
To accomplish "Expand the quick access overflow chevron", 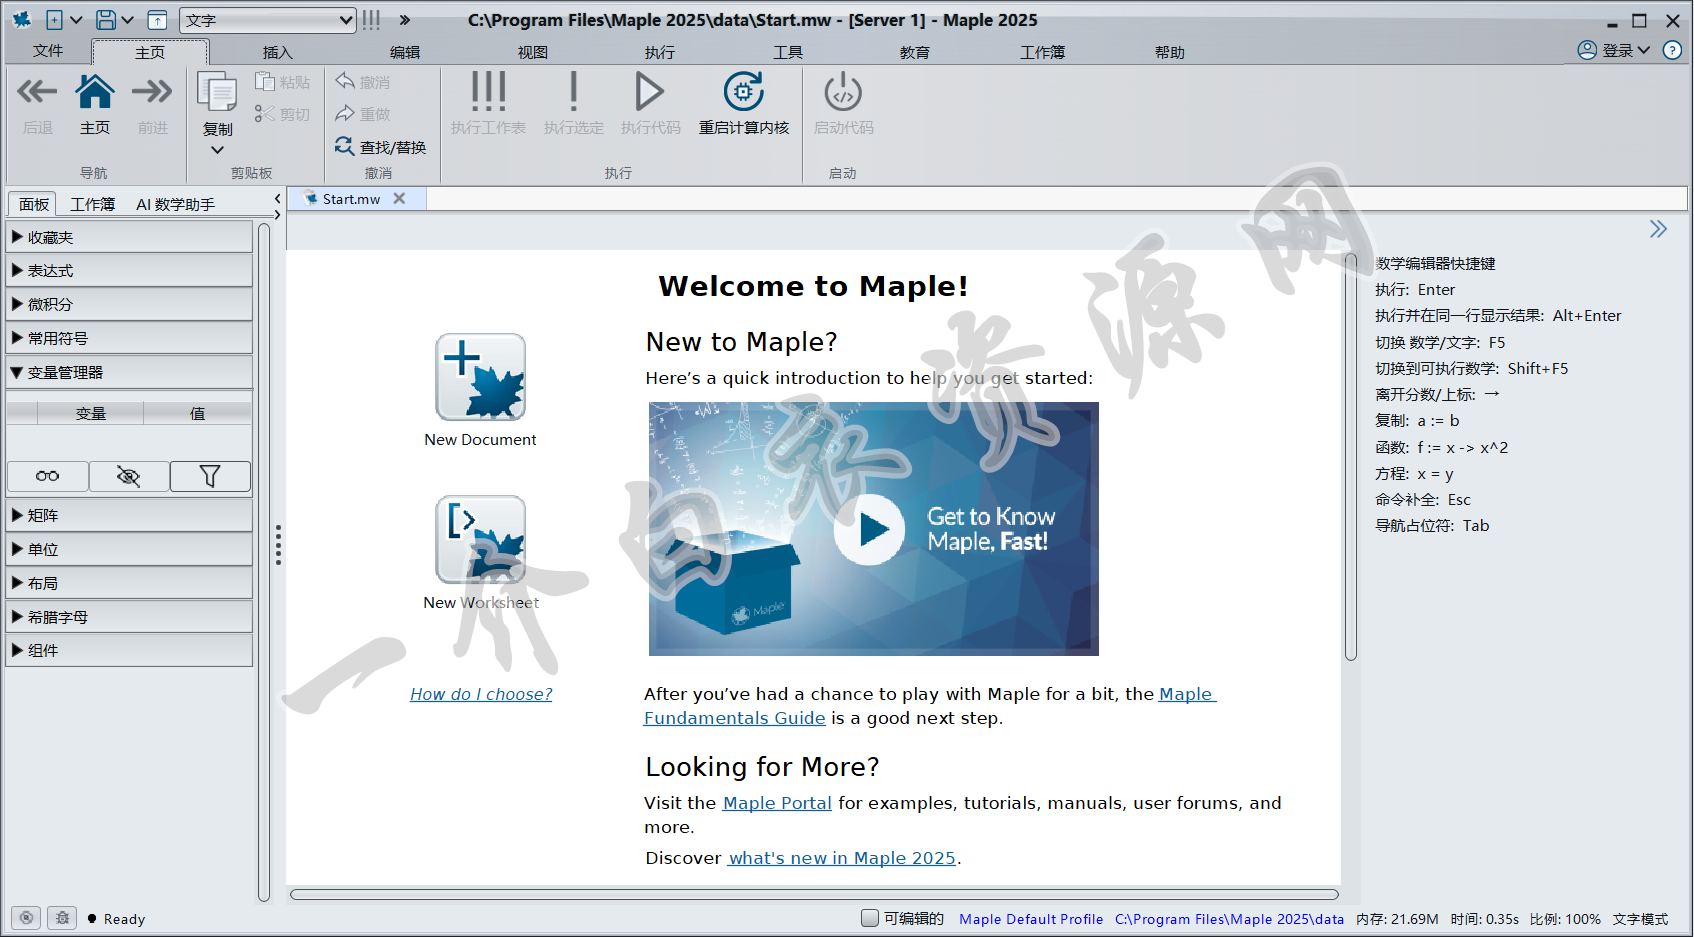I will tap(405, 20).
